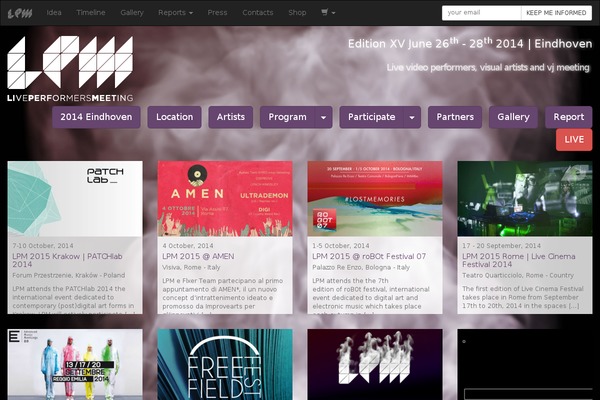Screen dimensions: 600x400
Task: Open the purple Gallery button
Action: [513, 117]
